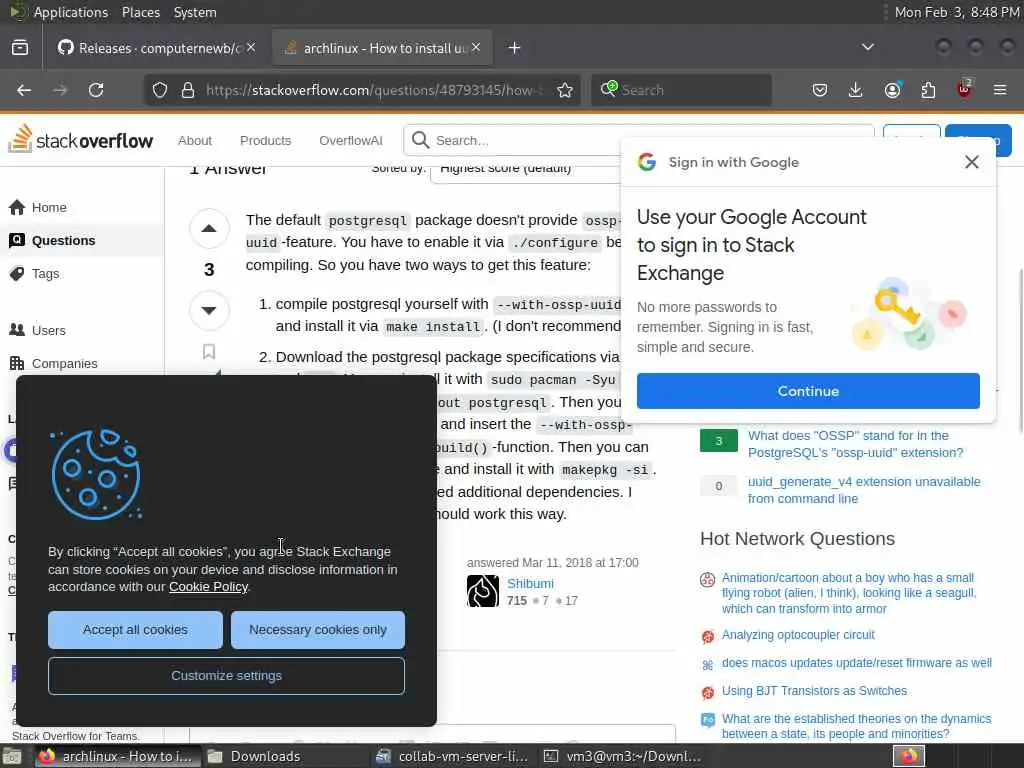Switch to vm3@vm3 terminal taskbar window
The image size is (1024, 768).
(x=624, y=756)
